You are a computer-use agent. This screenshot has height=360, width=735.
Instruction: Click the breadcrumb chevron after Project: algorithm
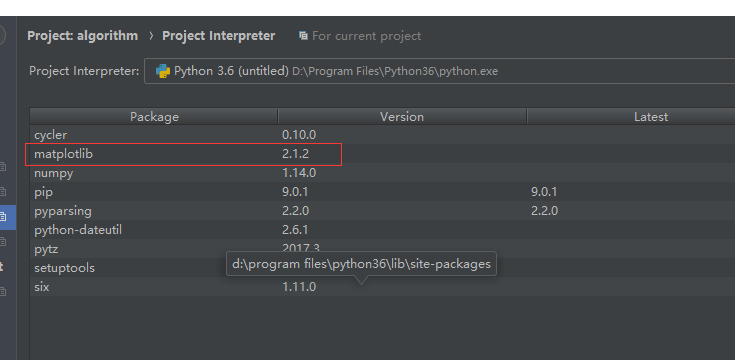151,36
